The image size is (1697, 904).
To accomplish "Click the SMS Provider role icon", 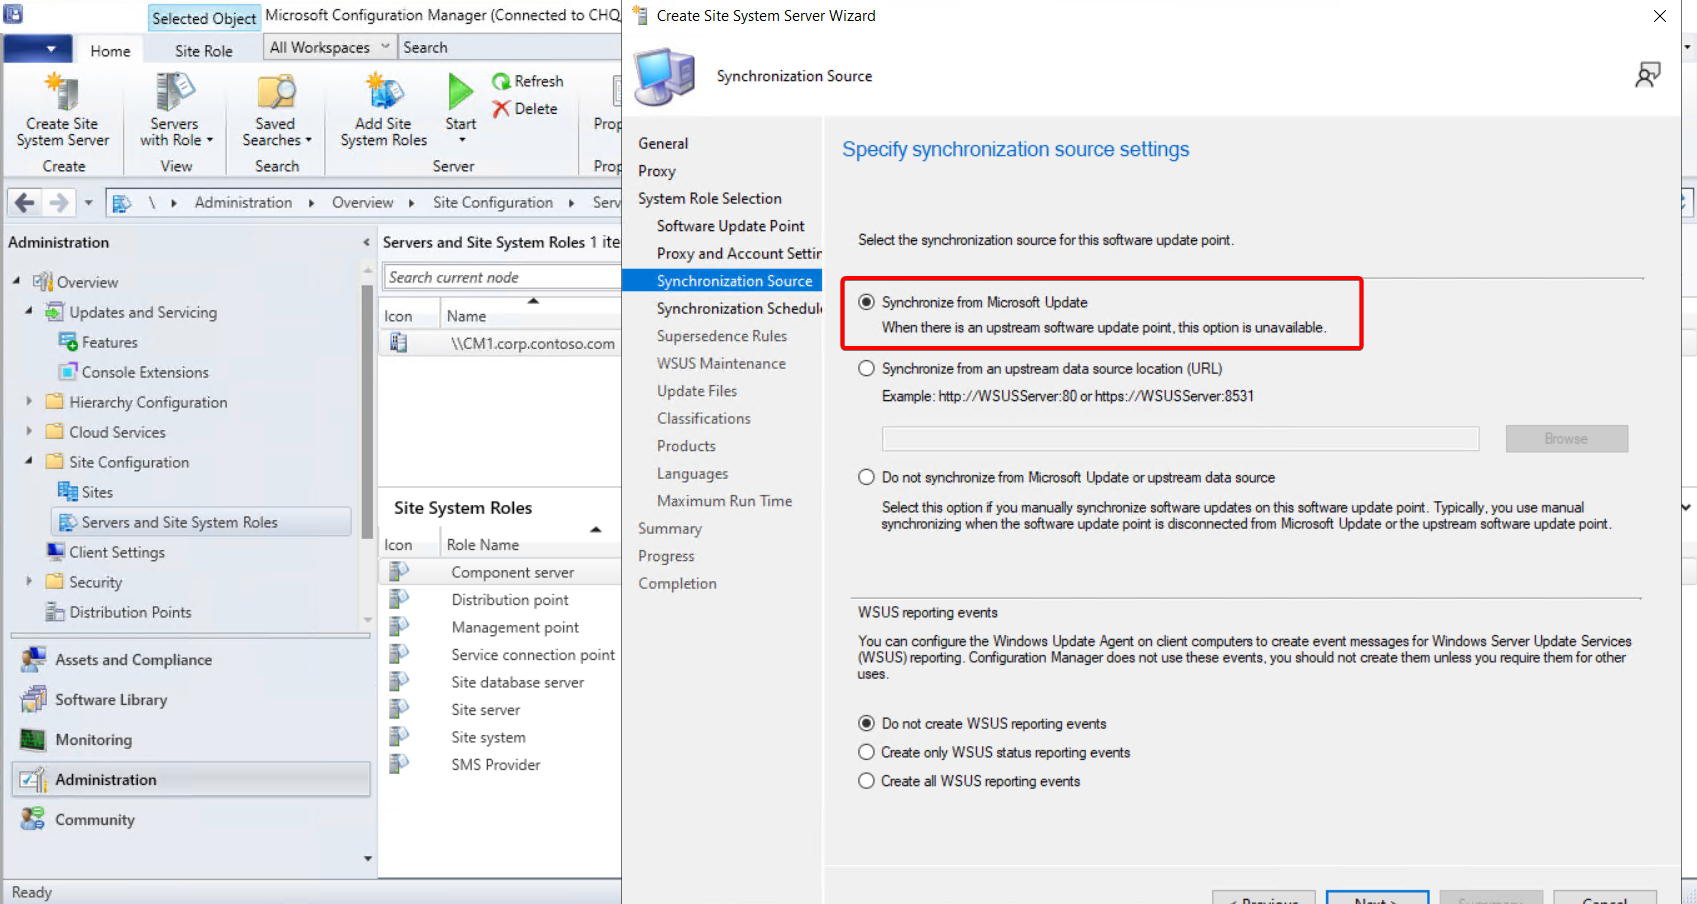I will click(x=398, y=764).
